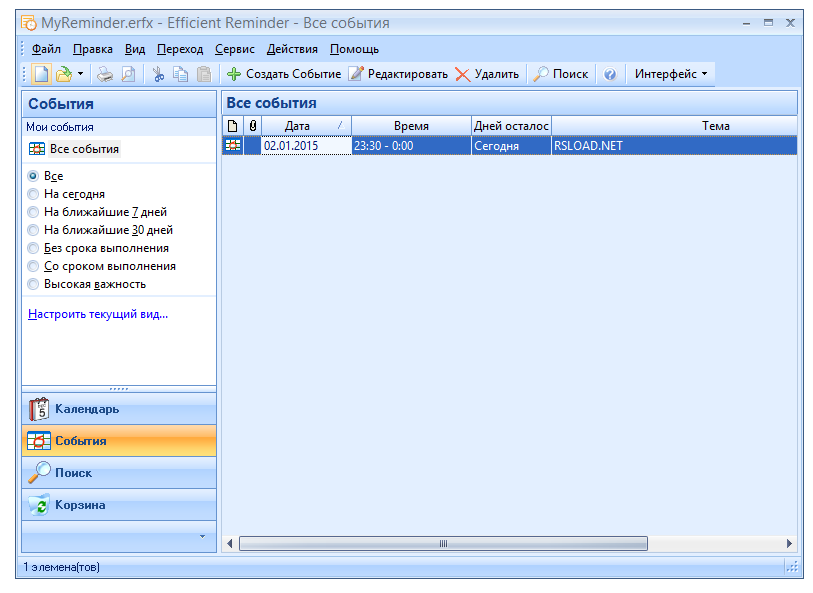Click the sidebar splitter grip dots
This screenshot has width=813, height=593.
[x=119, y=389]
